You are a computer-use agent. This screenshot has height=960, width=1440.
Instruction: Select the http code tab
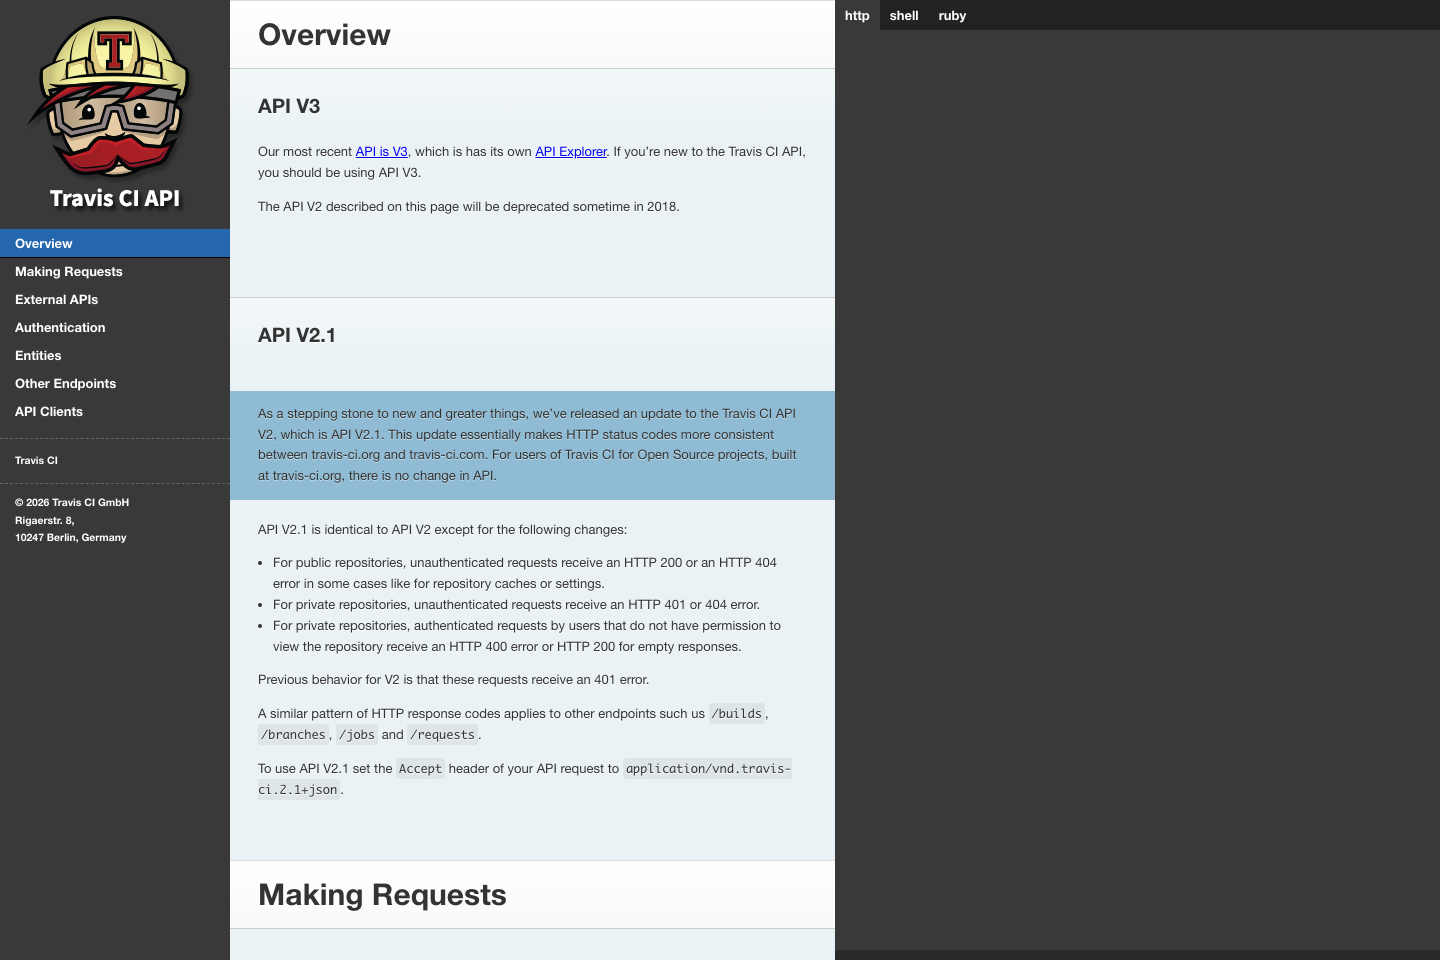[856, 15]
